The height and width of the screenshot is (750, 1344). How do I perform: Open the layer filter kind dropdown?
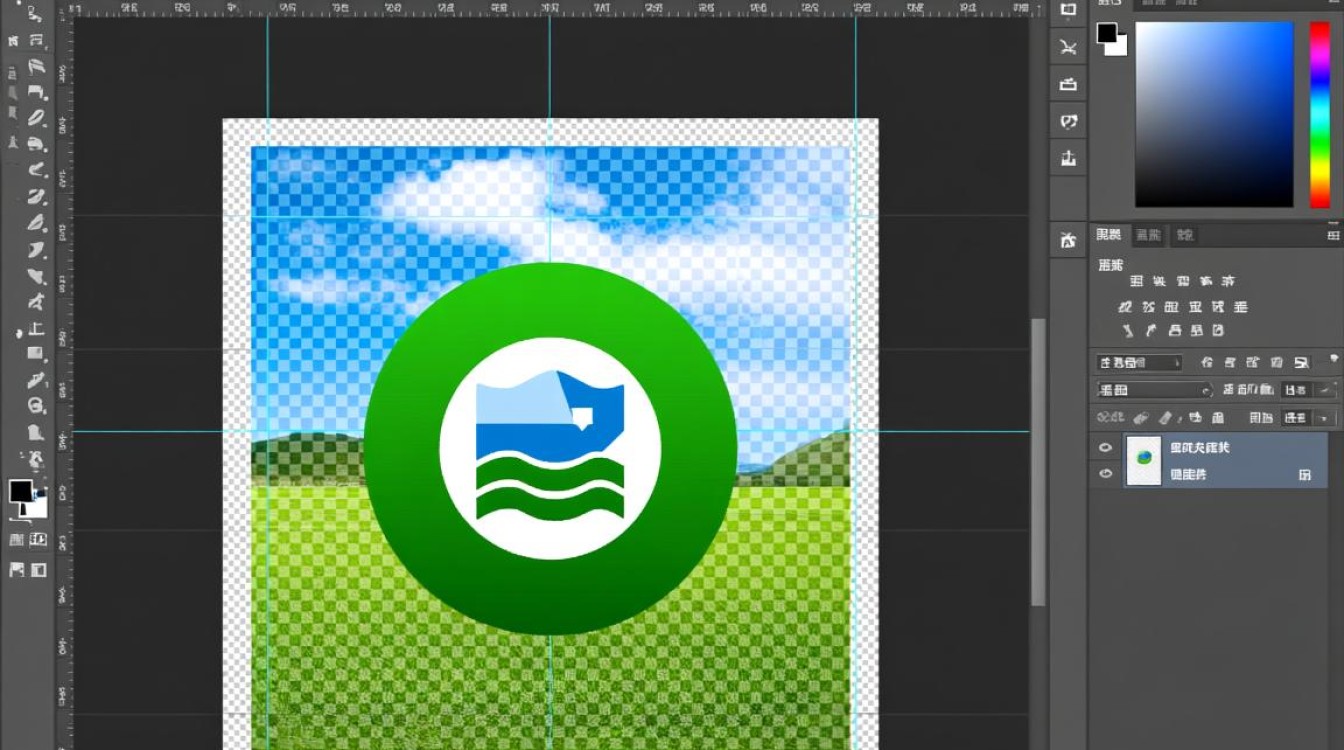[x=1139, y=363]
